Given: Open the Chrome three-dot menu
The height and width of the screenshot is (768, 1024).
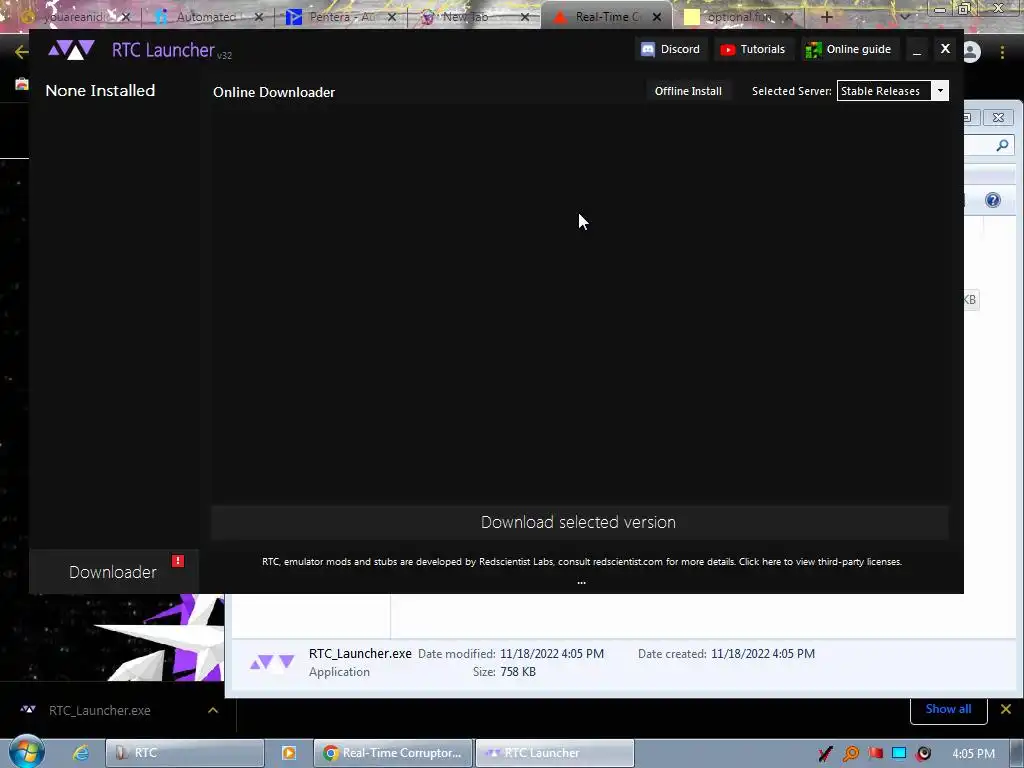Looking at the screenshot, I should [x=1002, y=52].
